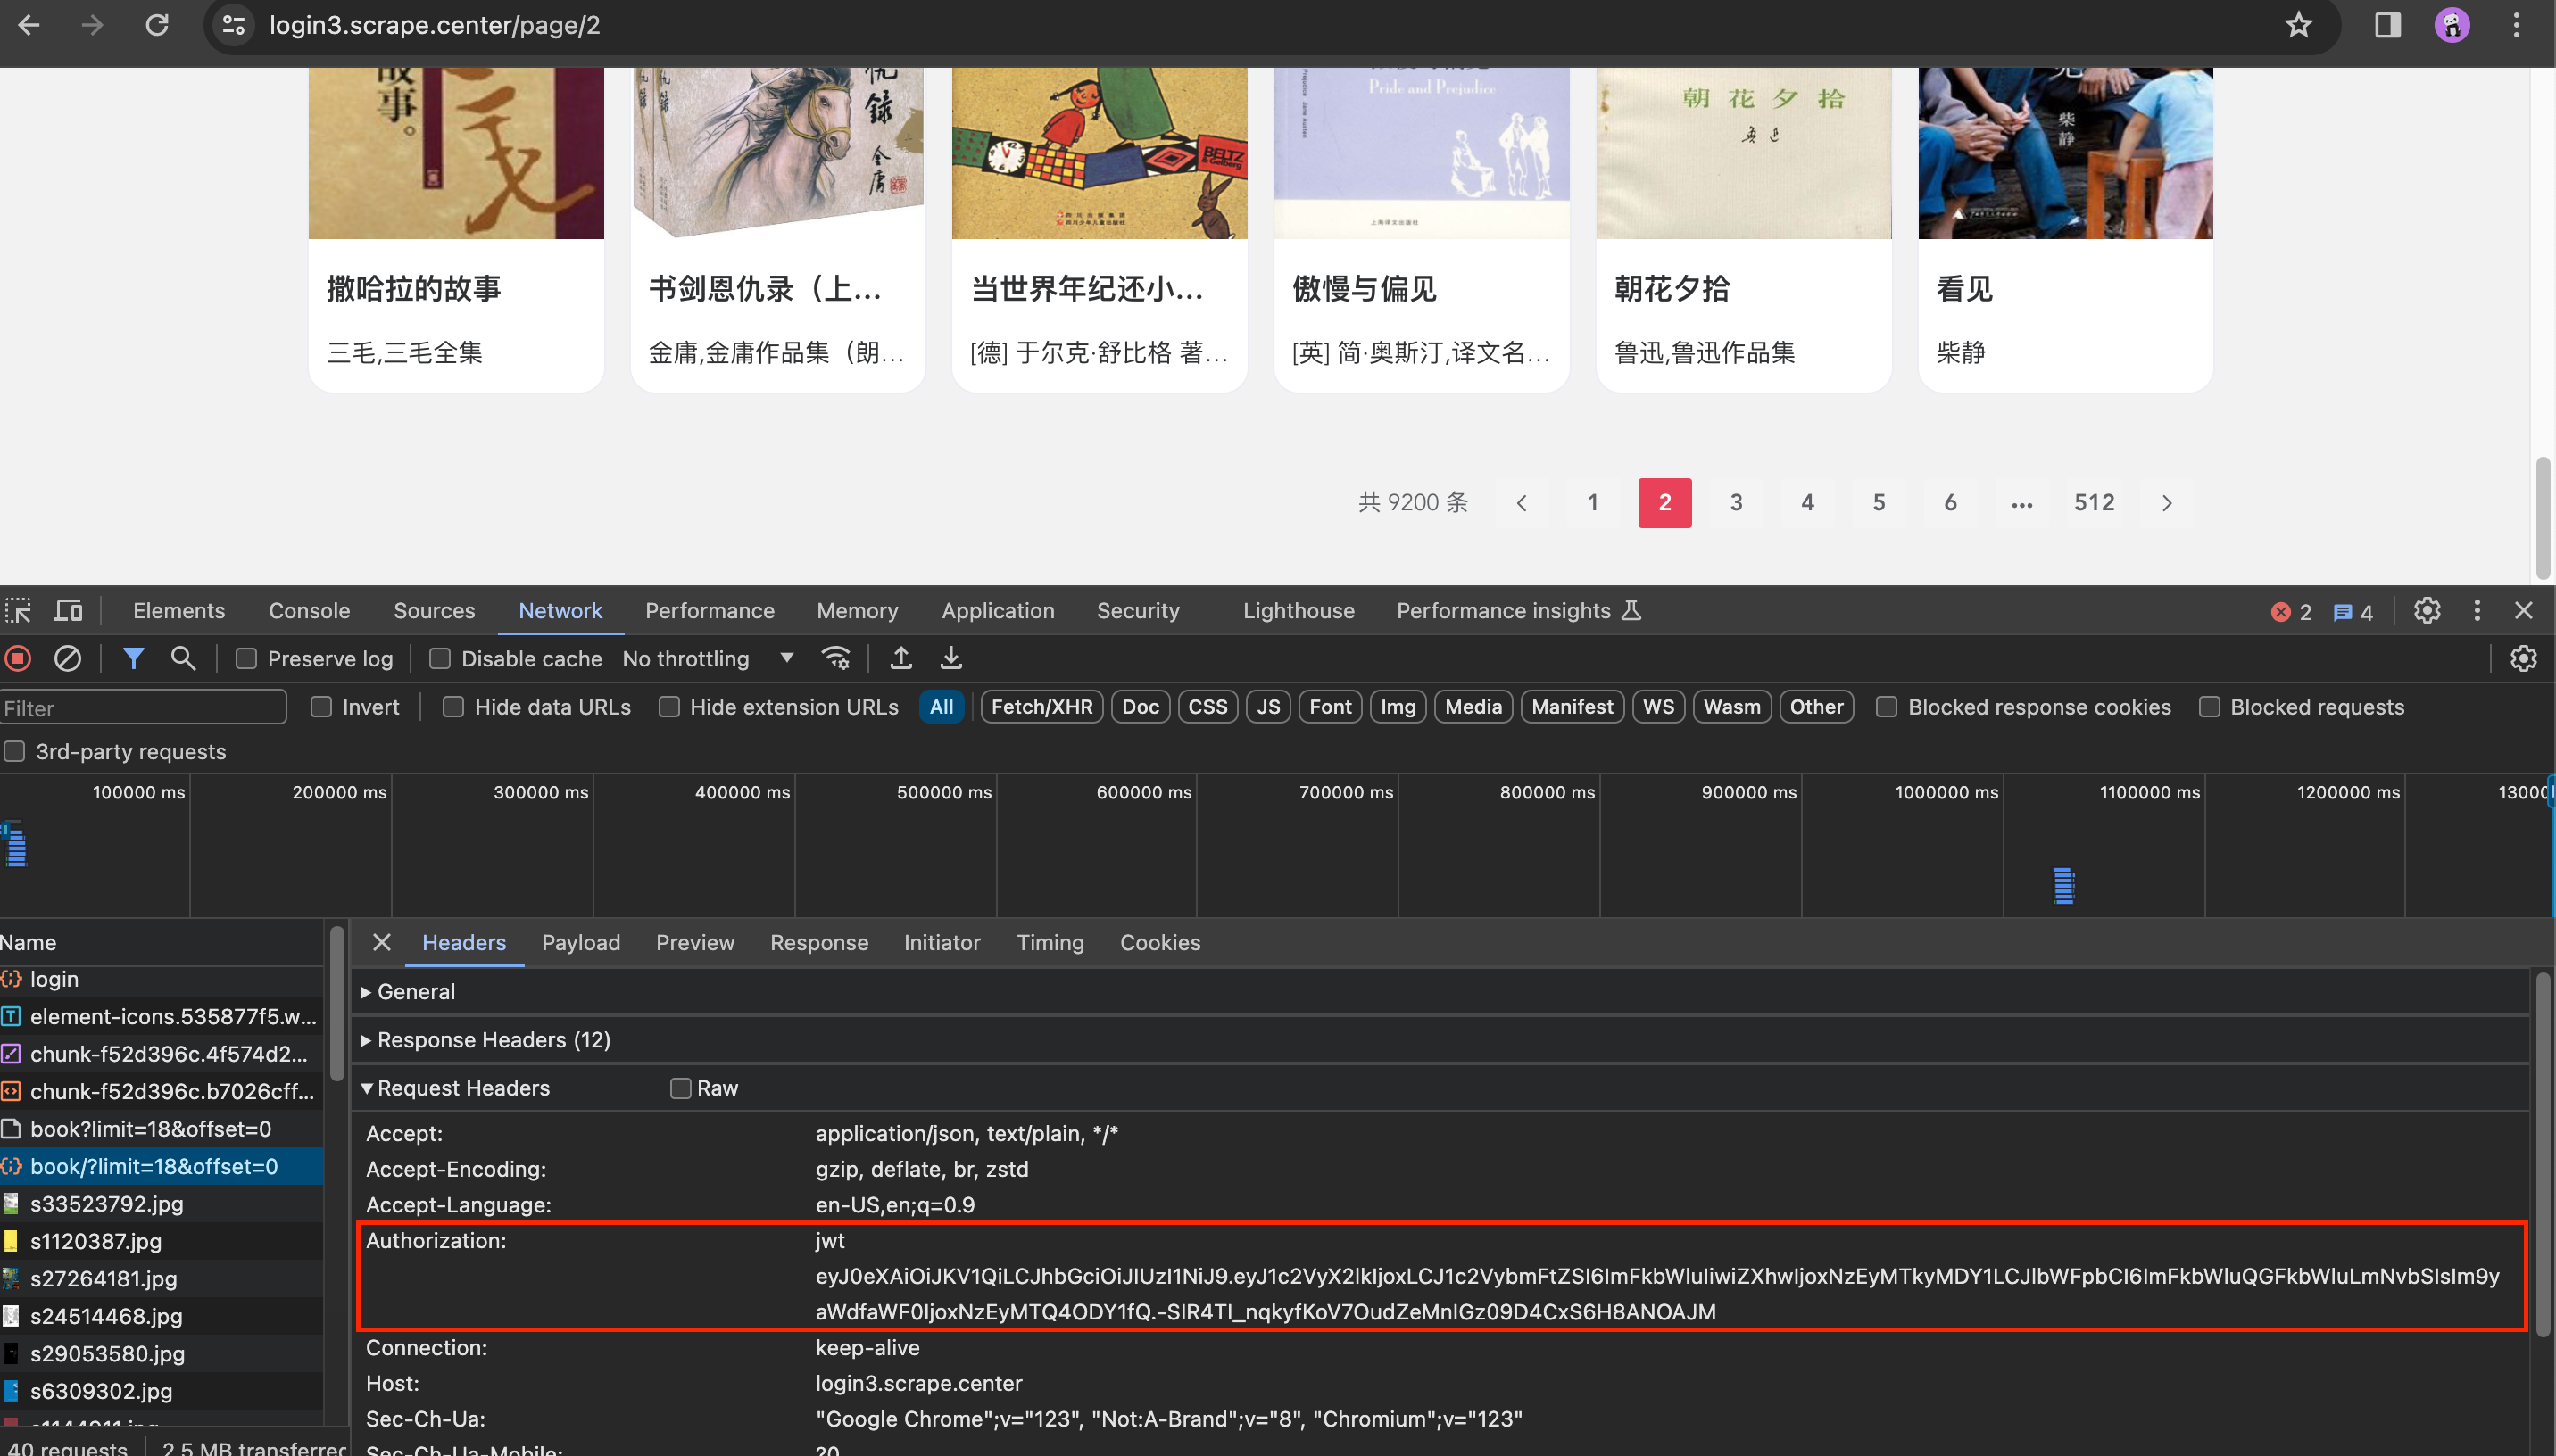Check Hide data URLs

tap(453, 707)
